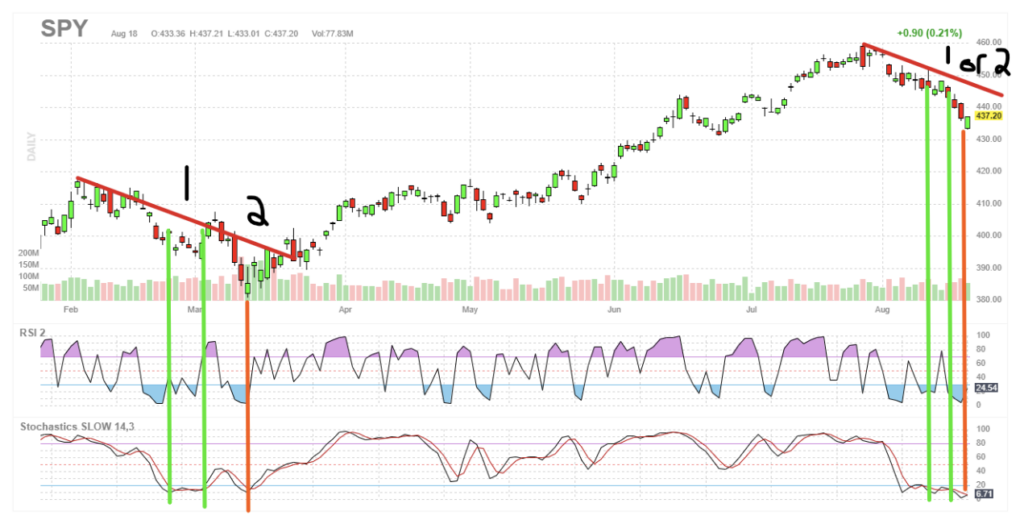This screenshot has height=520, width=1024.
Task: Click the 'May' month label on time axis
Action: [x=470, y=310]
